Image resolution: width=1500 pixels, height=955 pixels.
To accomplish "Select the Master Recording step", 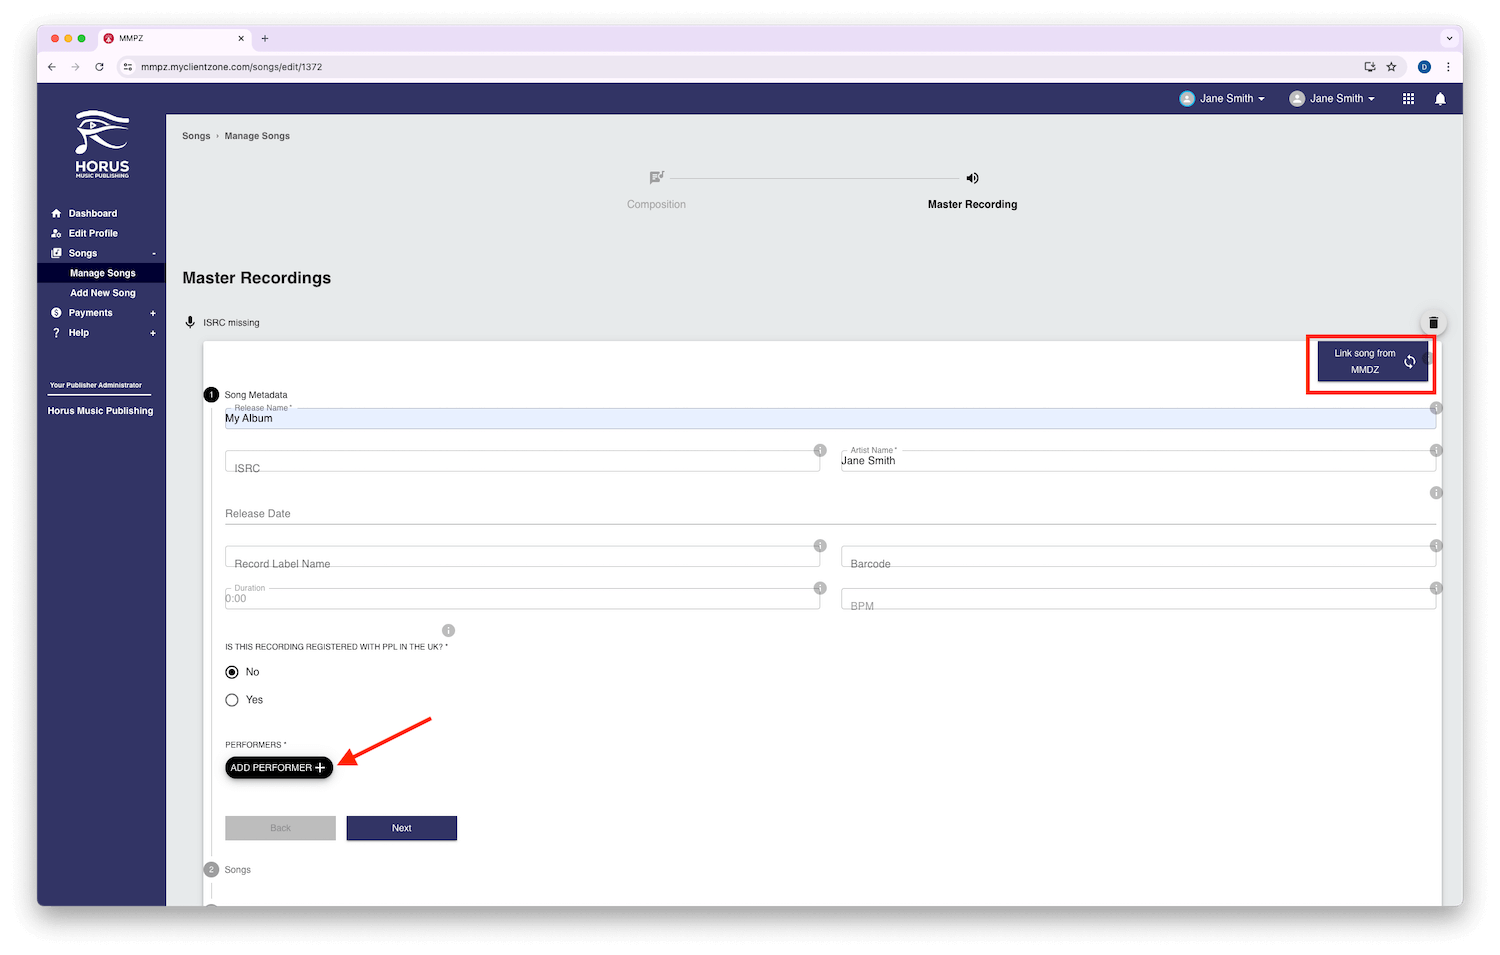I will (x=972, y=204).
